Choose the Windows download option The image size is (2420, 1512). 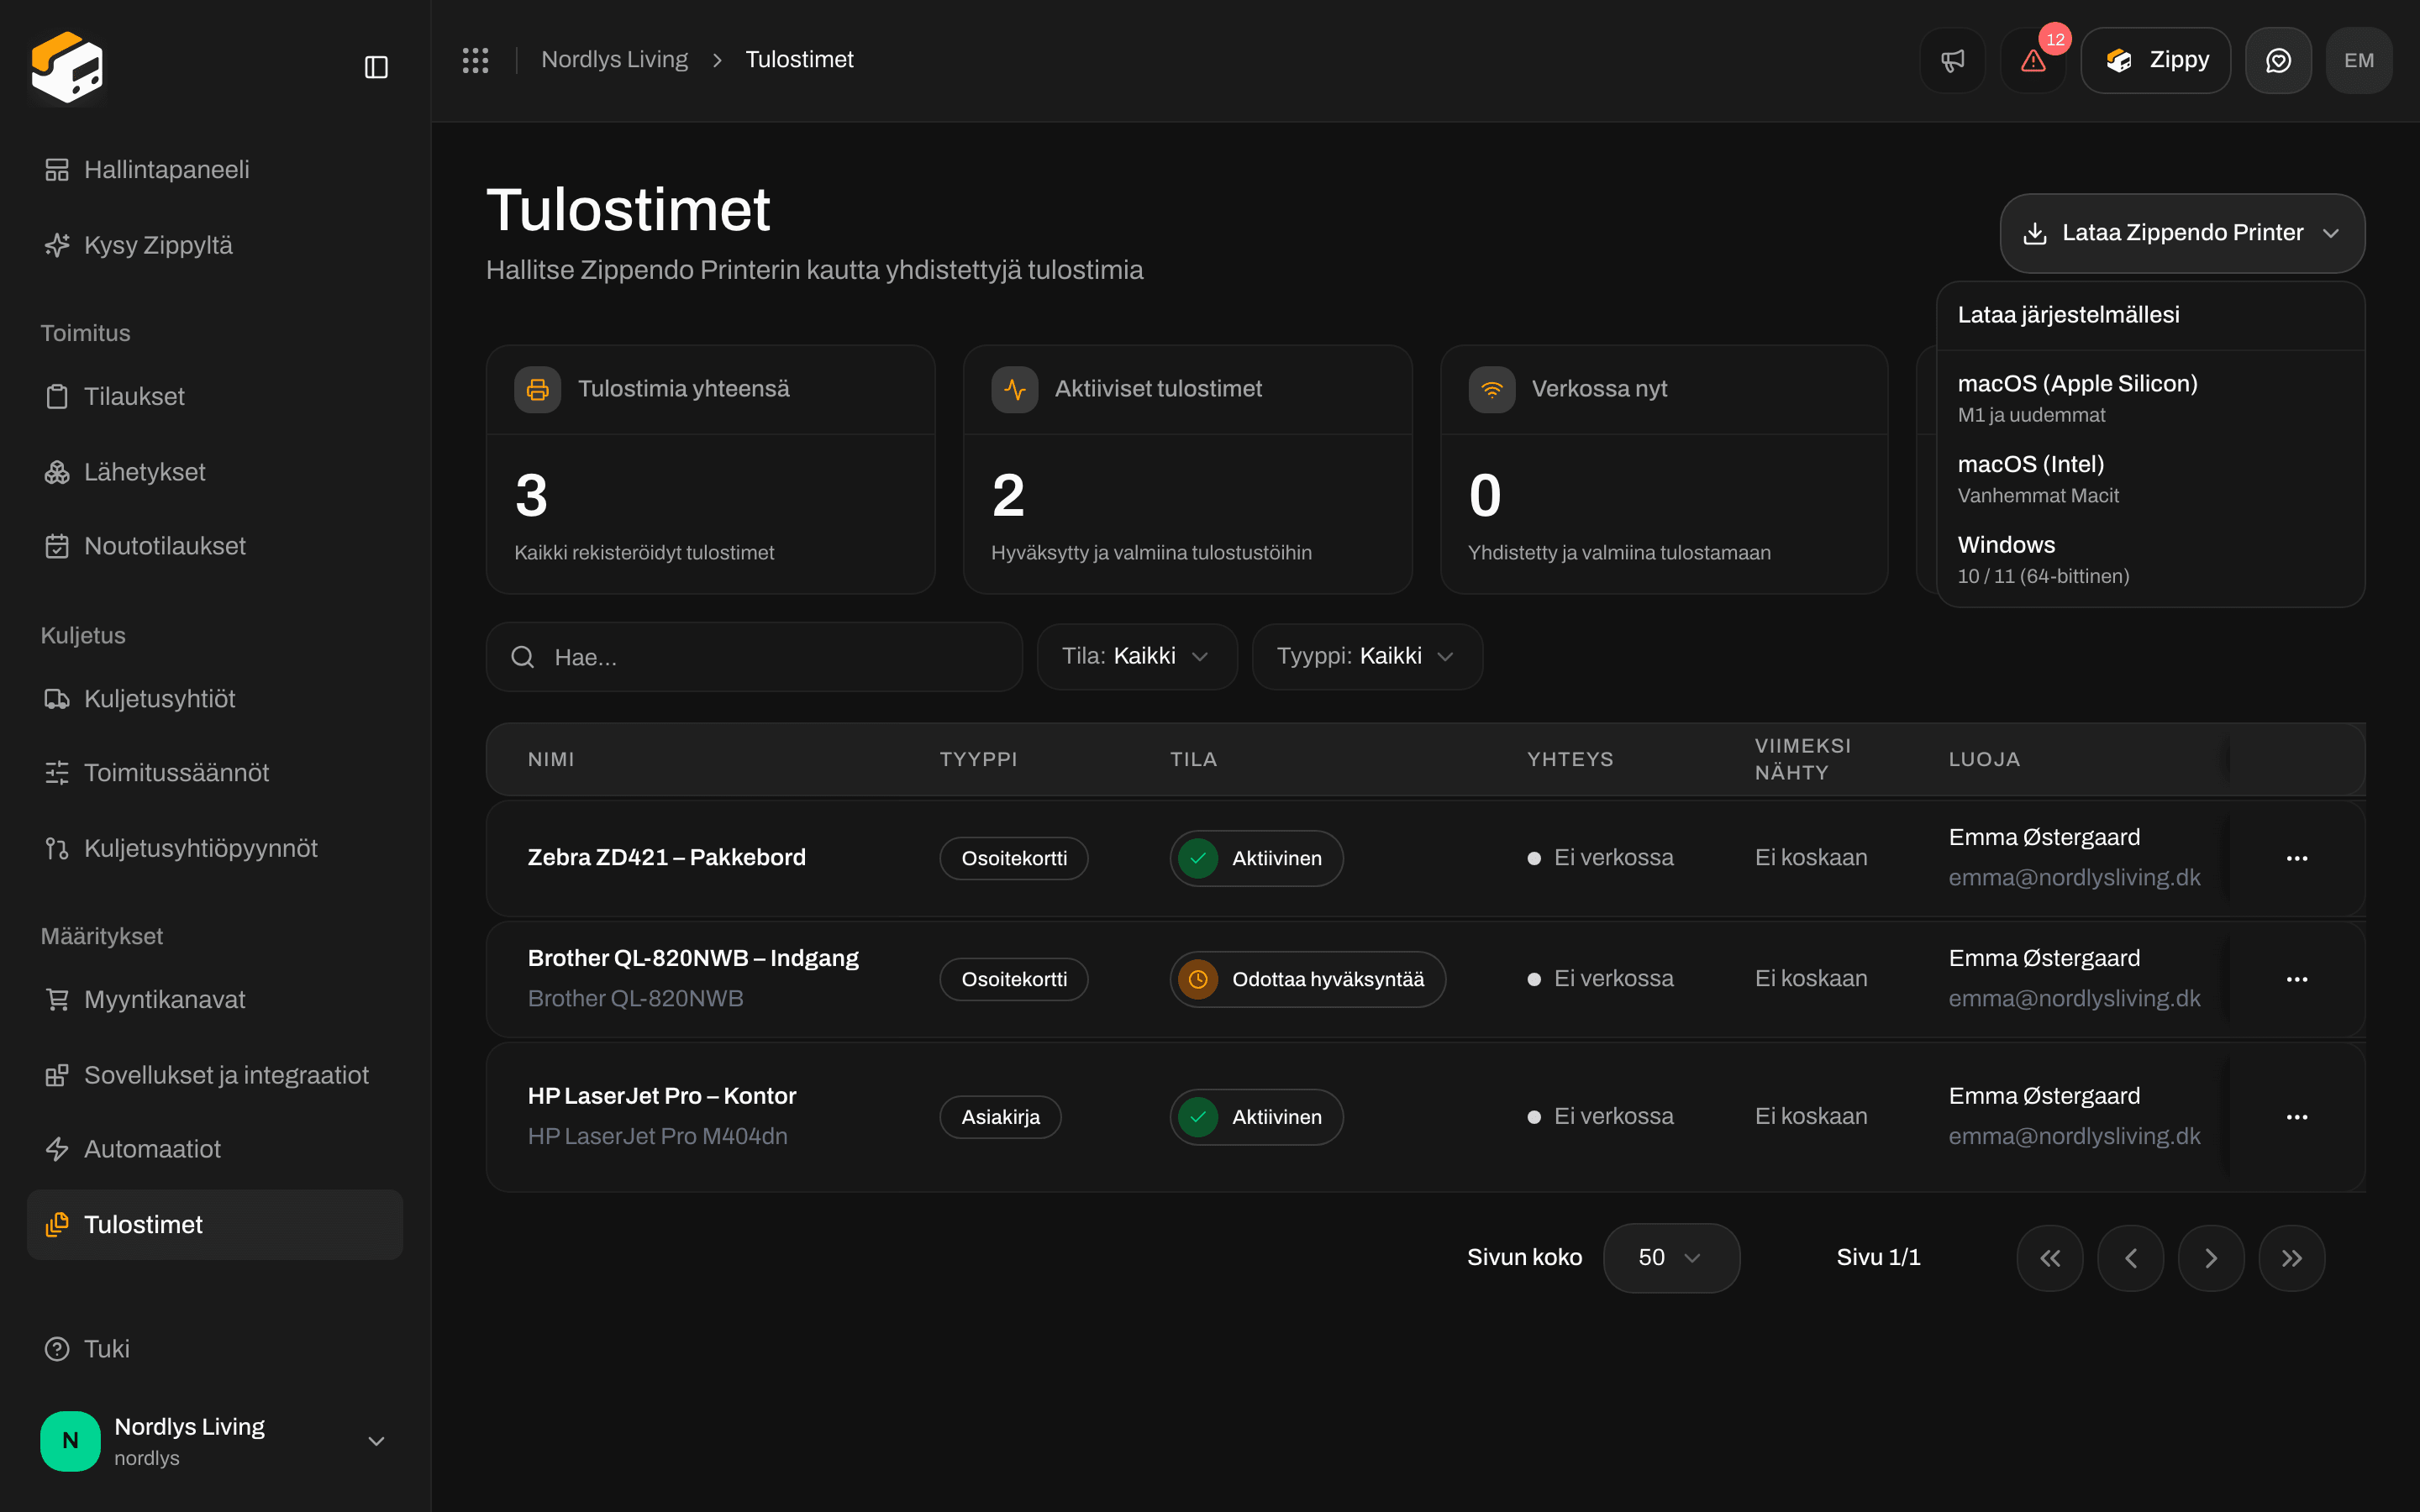point(2150,560)
